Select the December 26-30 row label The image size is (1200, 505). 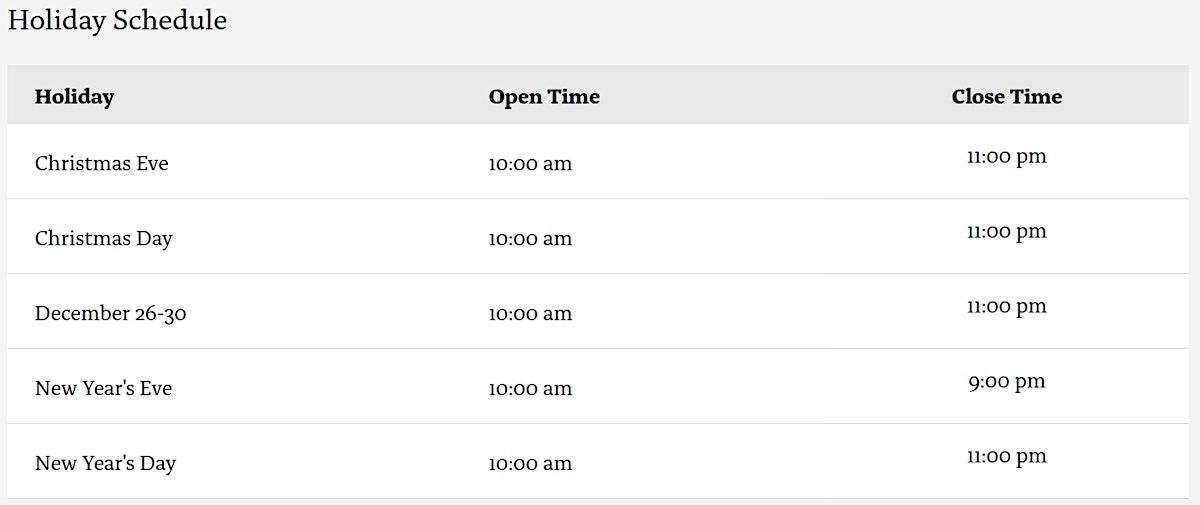coord(110,313)
